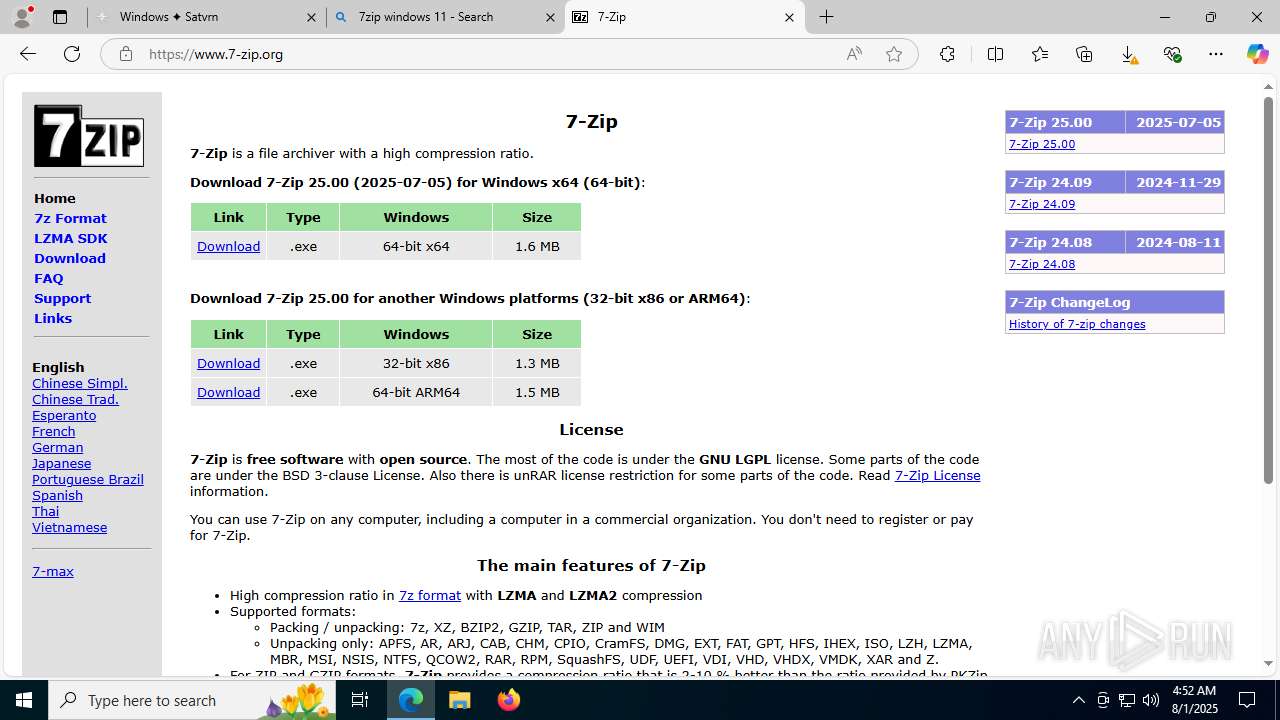Launch Copilot sidebar icon

click(1257, 54)
